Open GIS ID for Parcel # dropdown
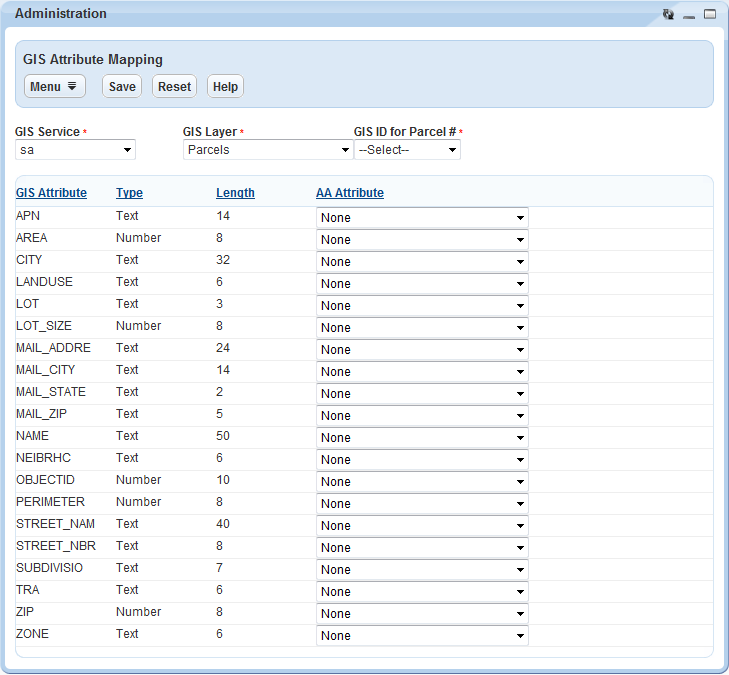This screenshot has width=729, height=675. pos(407,150)
